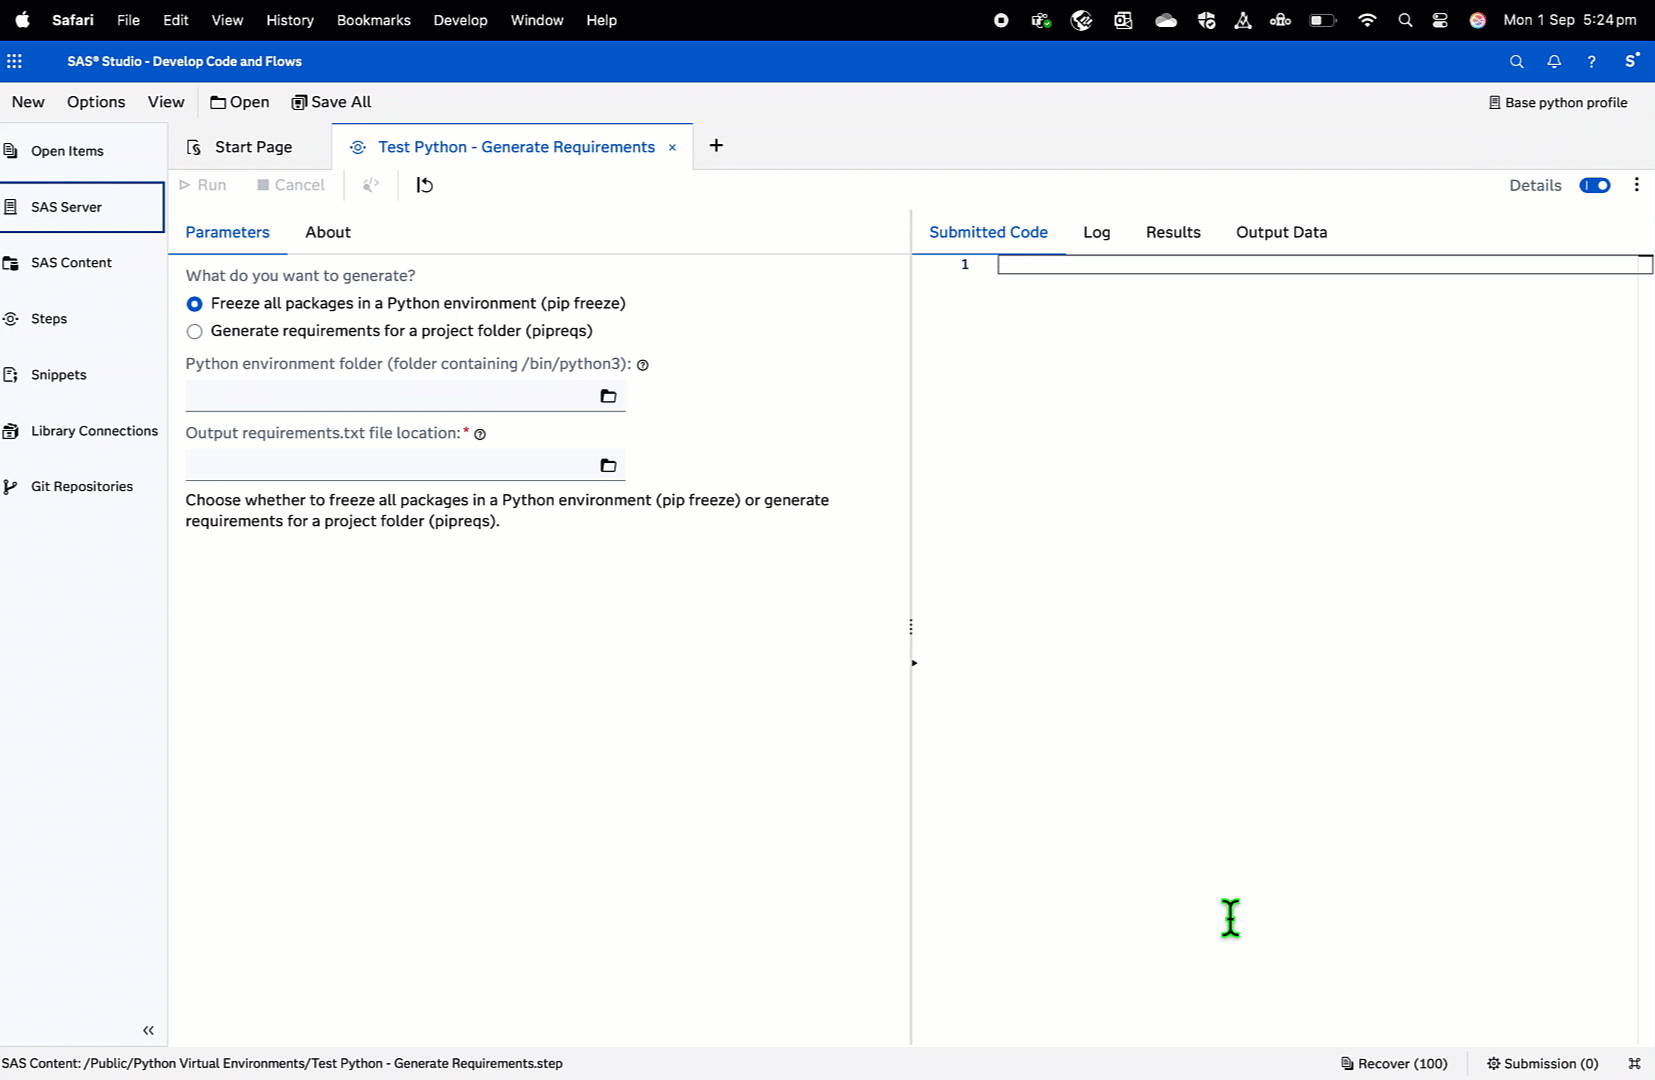This screenshot has height=1080, width=1655.
Task: Open the Options menu
Action: tap(96, 102)
